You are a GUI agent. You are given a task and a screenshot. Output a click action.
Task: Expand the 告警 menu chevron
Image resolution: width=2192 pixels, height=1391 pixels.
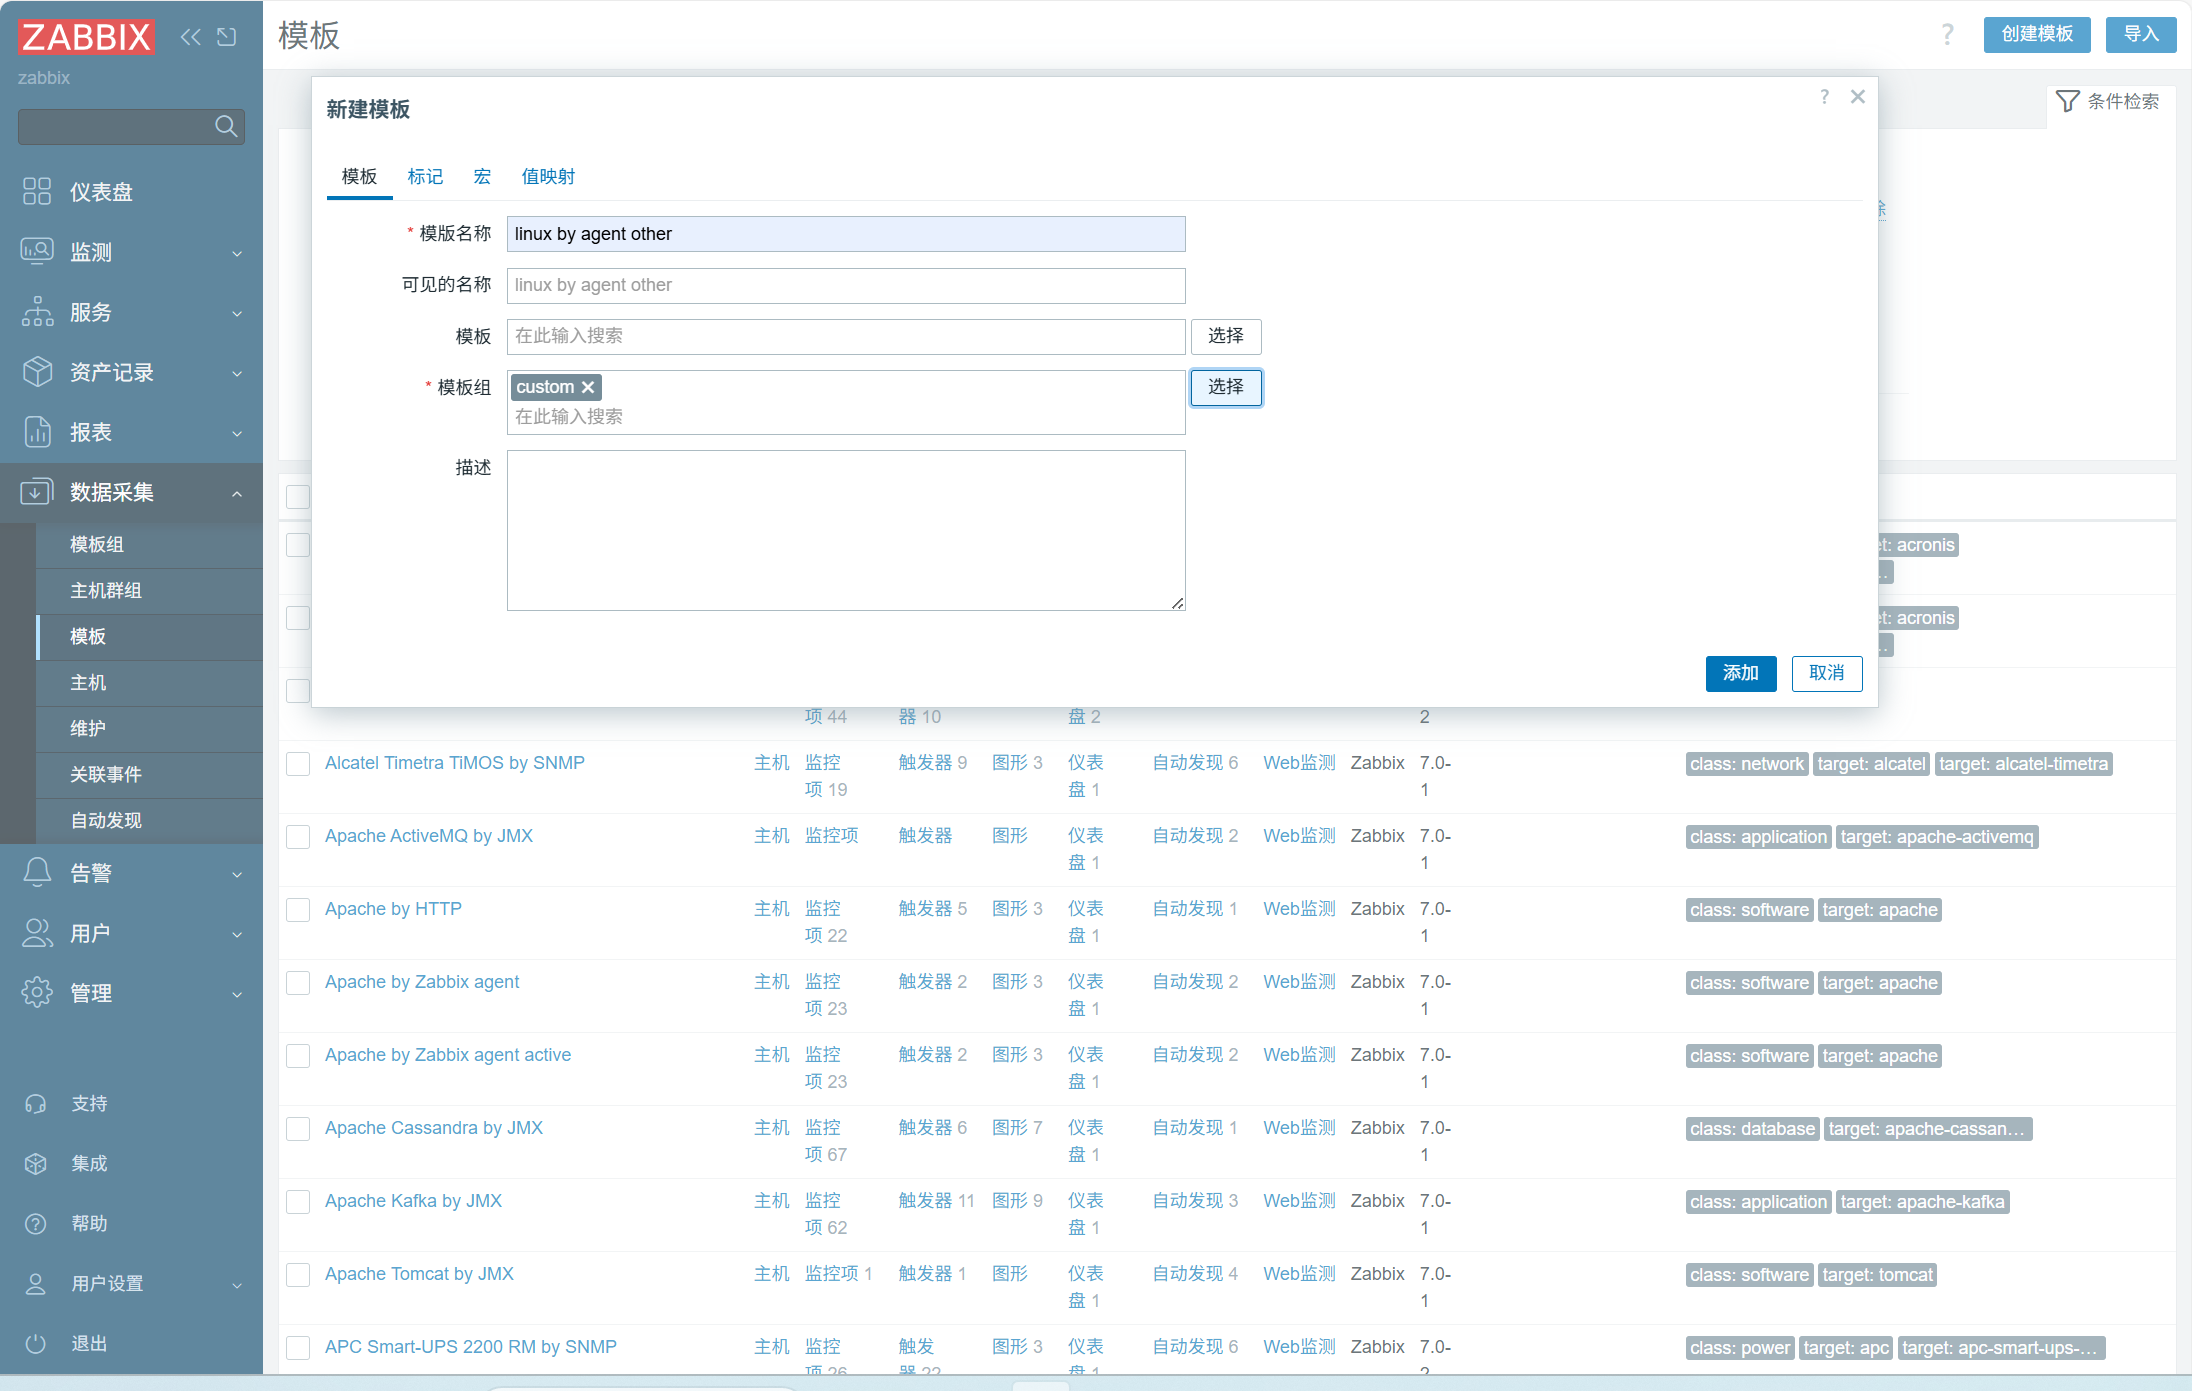pos(237,874)
